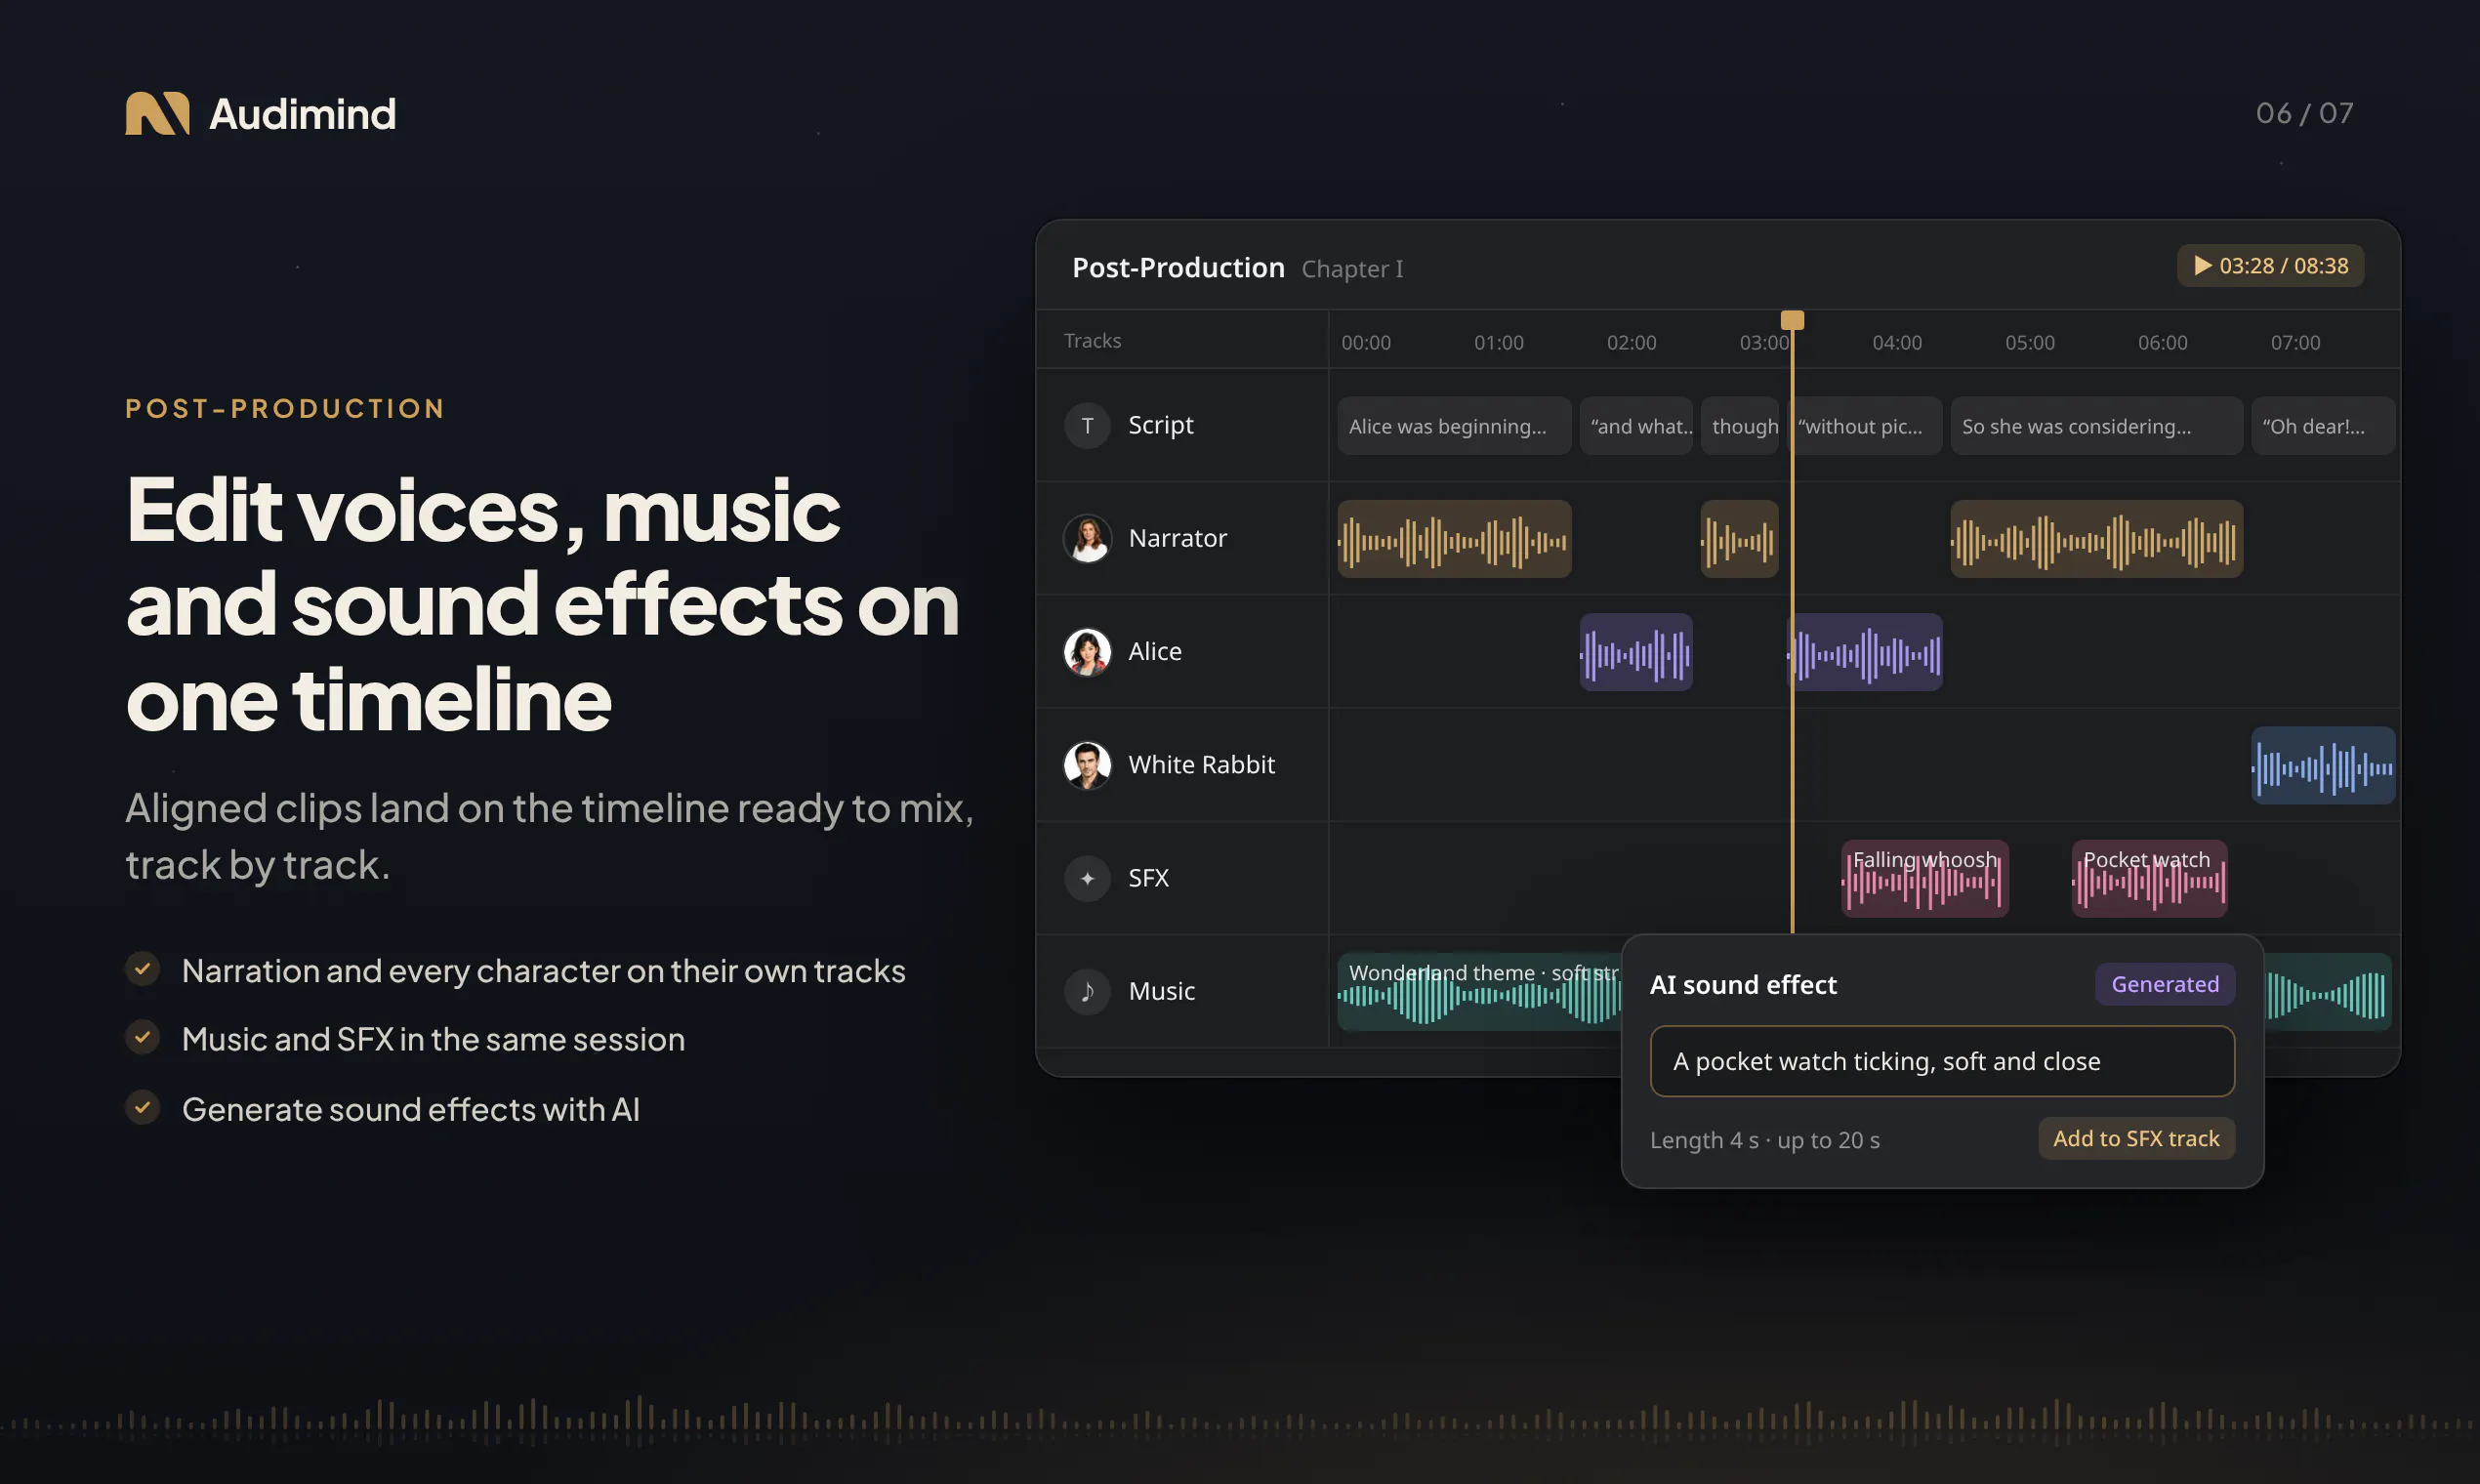Click the Chapter I label

click(1352, 269)
